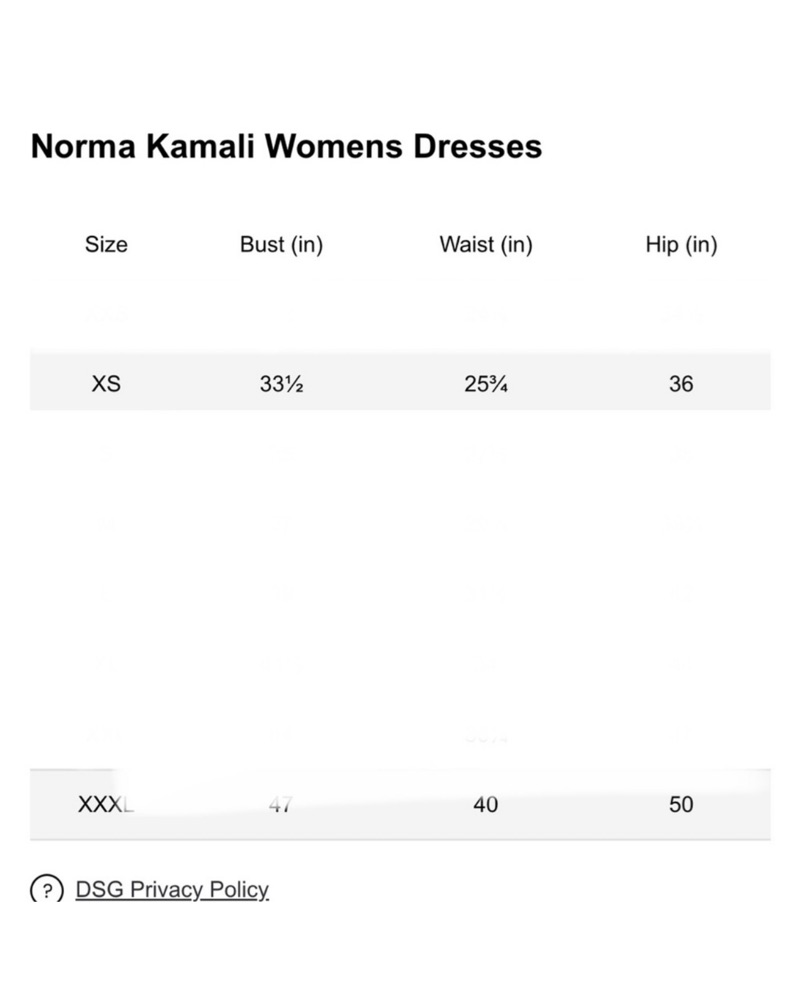Click the XXXL waist value 40
The width and height of the screenshot is (801, 1000).
click(485, 804)
